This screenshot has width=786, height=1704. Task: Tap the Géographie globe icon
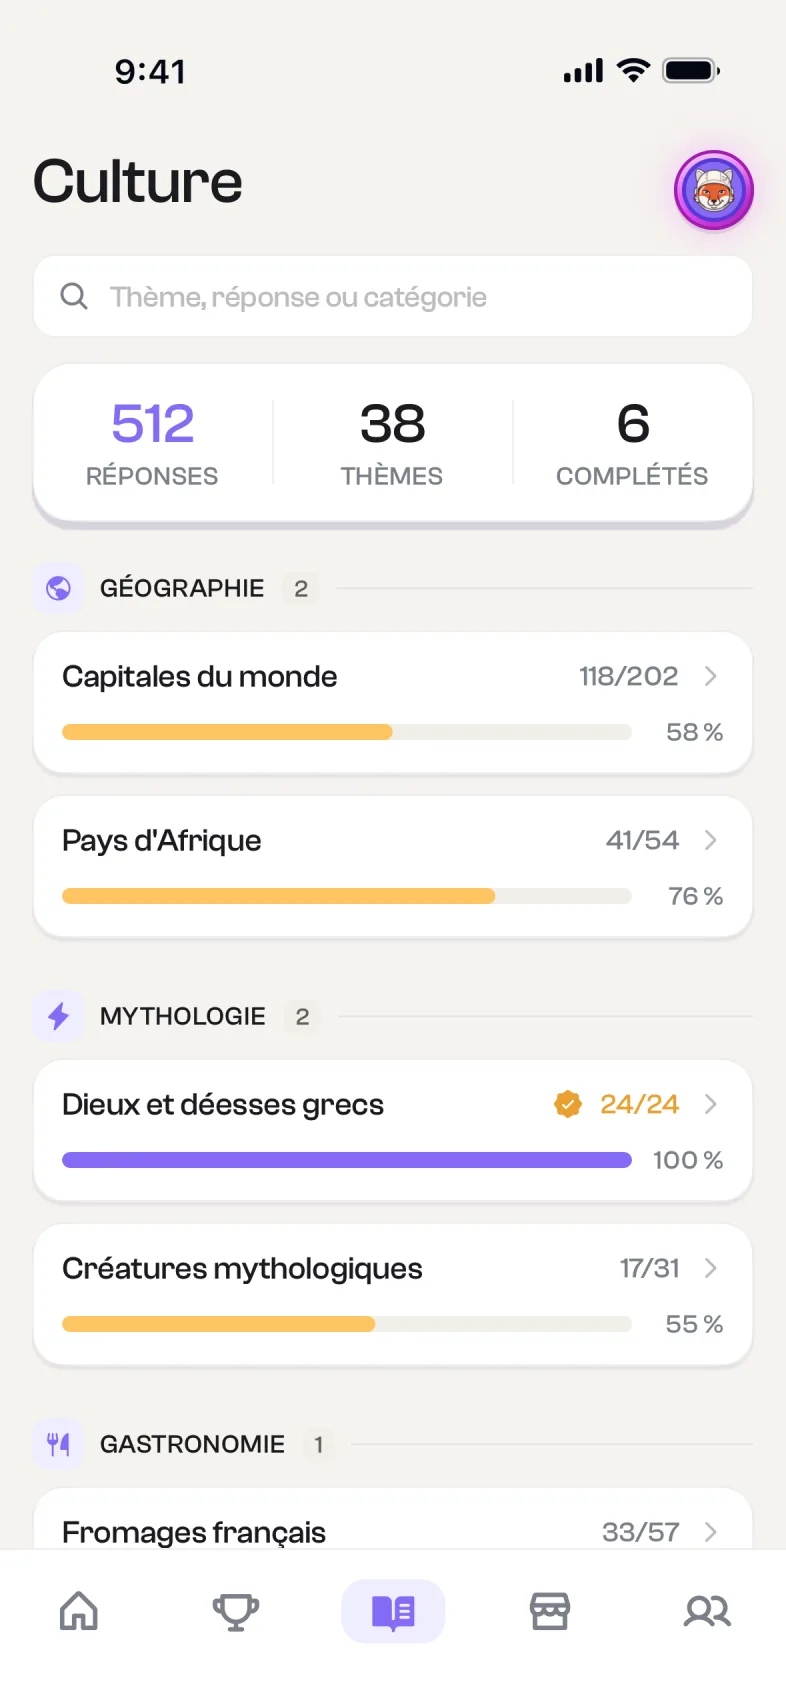(x=58, y=588)
